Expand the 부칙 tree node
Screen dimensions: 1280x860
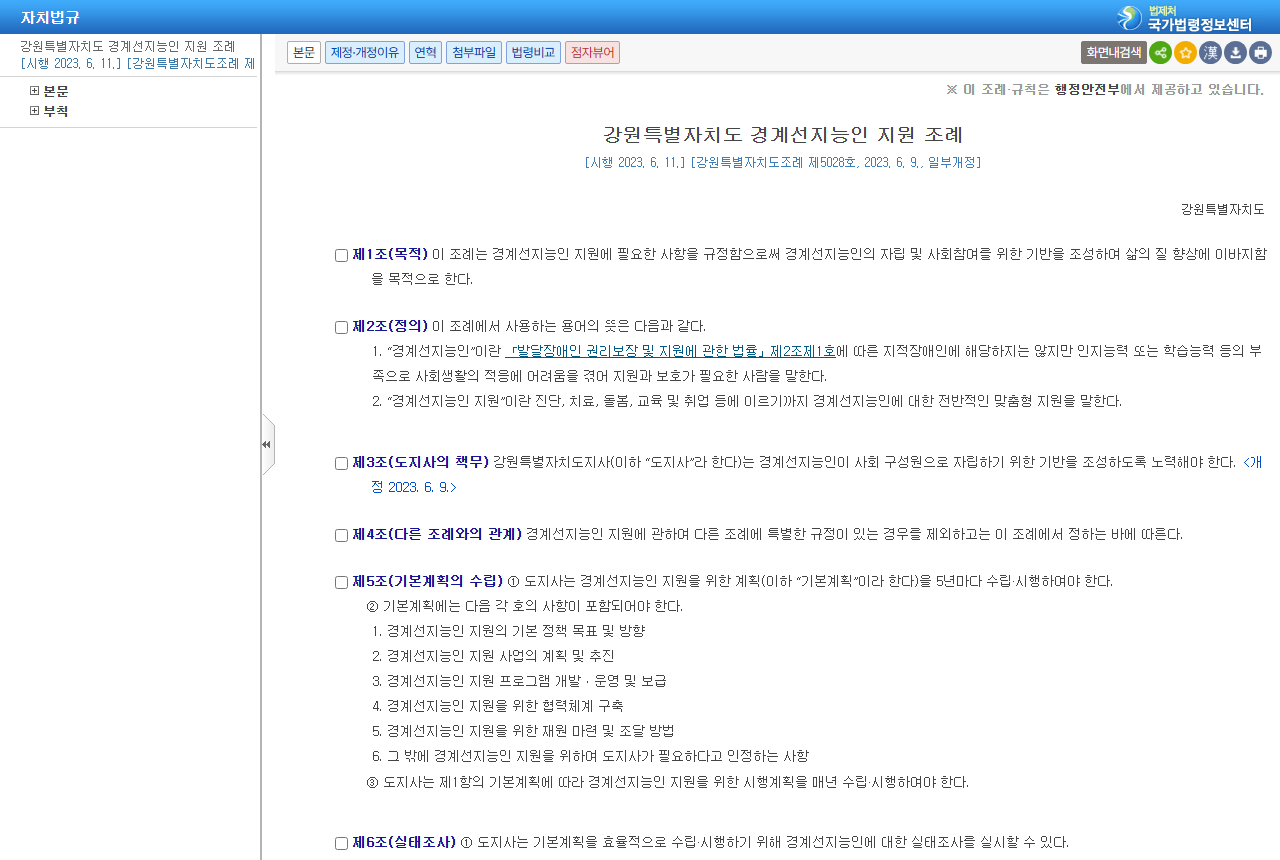pos(34,111)
